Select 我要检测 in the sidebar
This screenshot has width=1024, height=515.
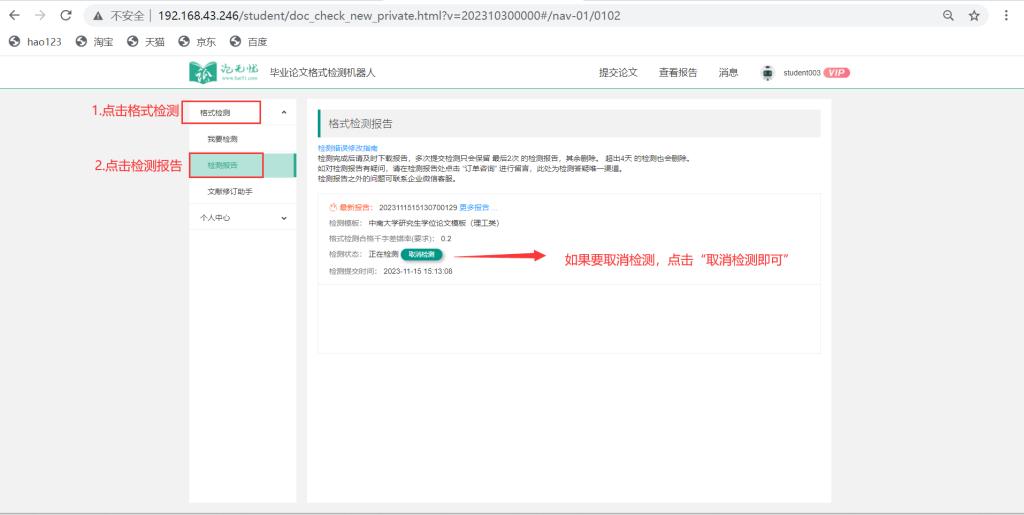[222, 139]
